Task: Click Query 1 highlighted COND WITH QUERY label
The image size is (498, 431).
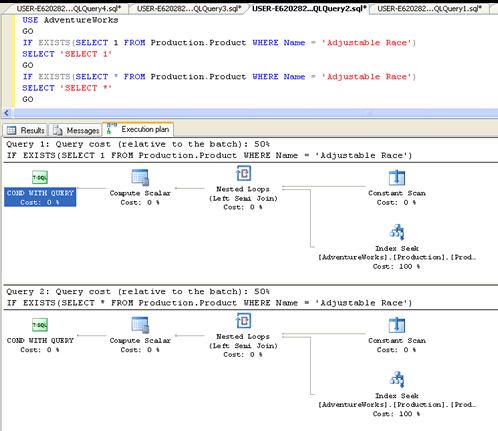Action: coord(40,197)
